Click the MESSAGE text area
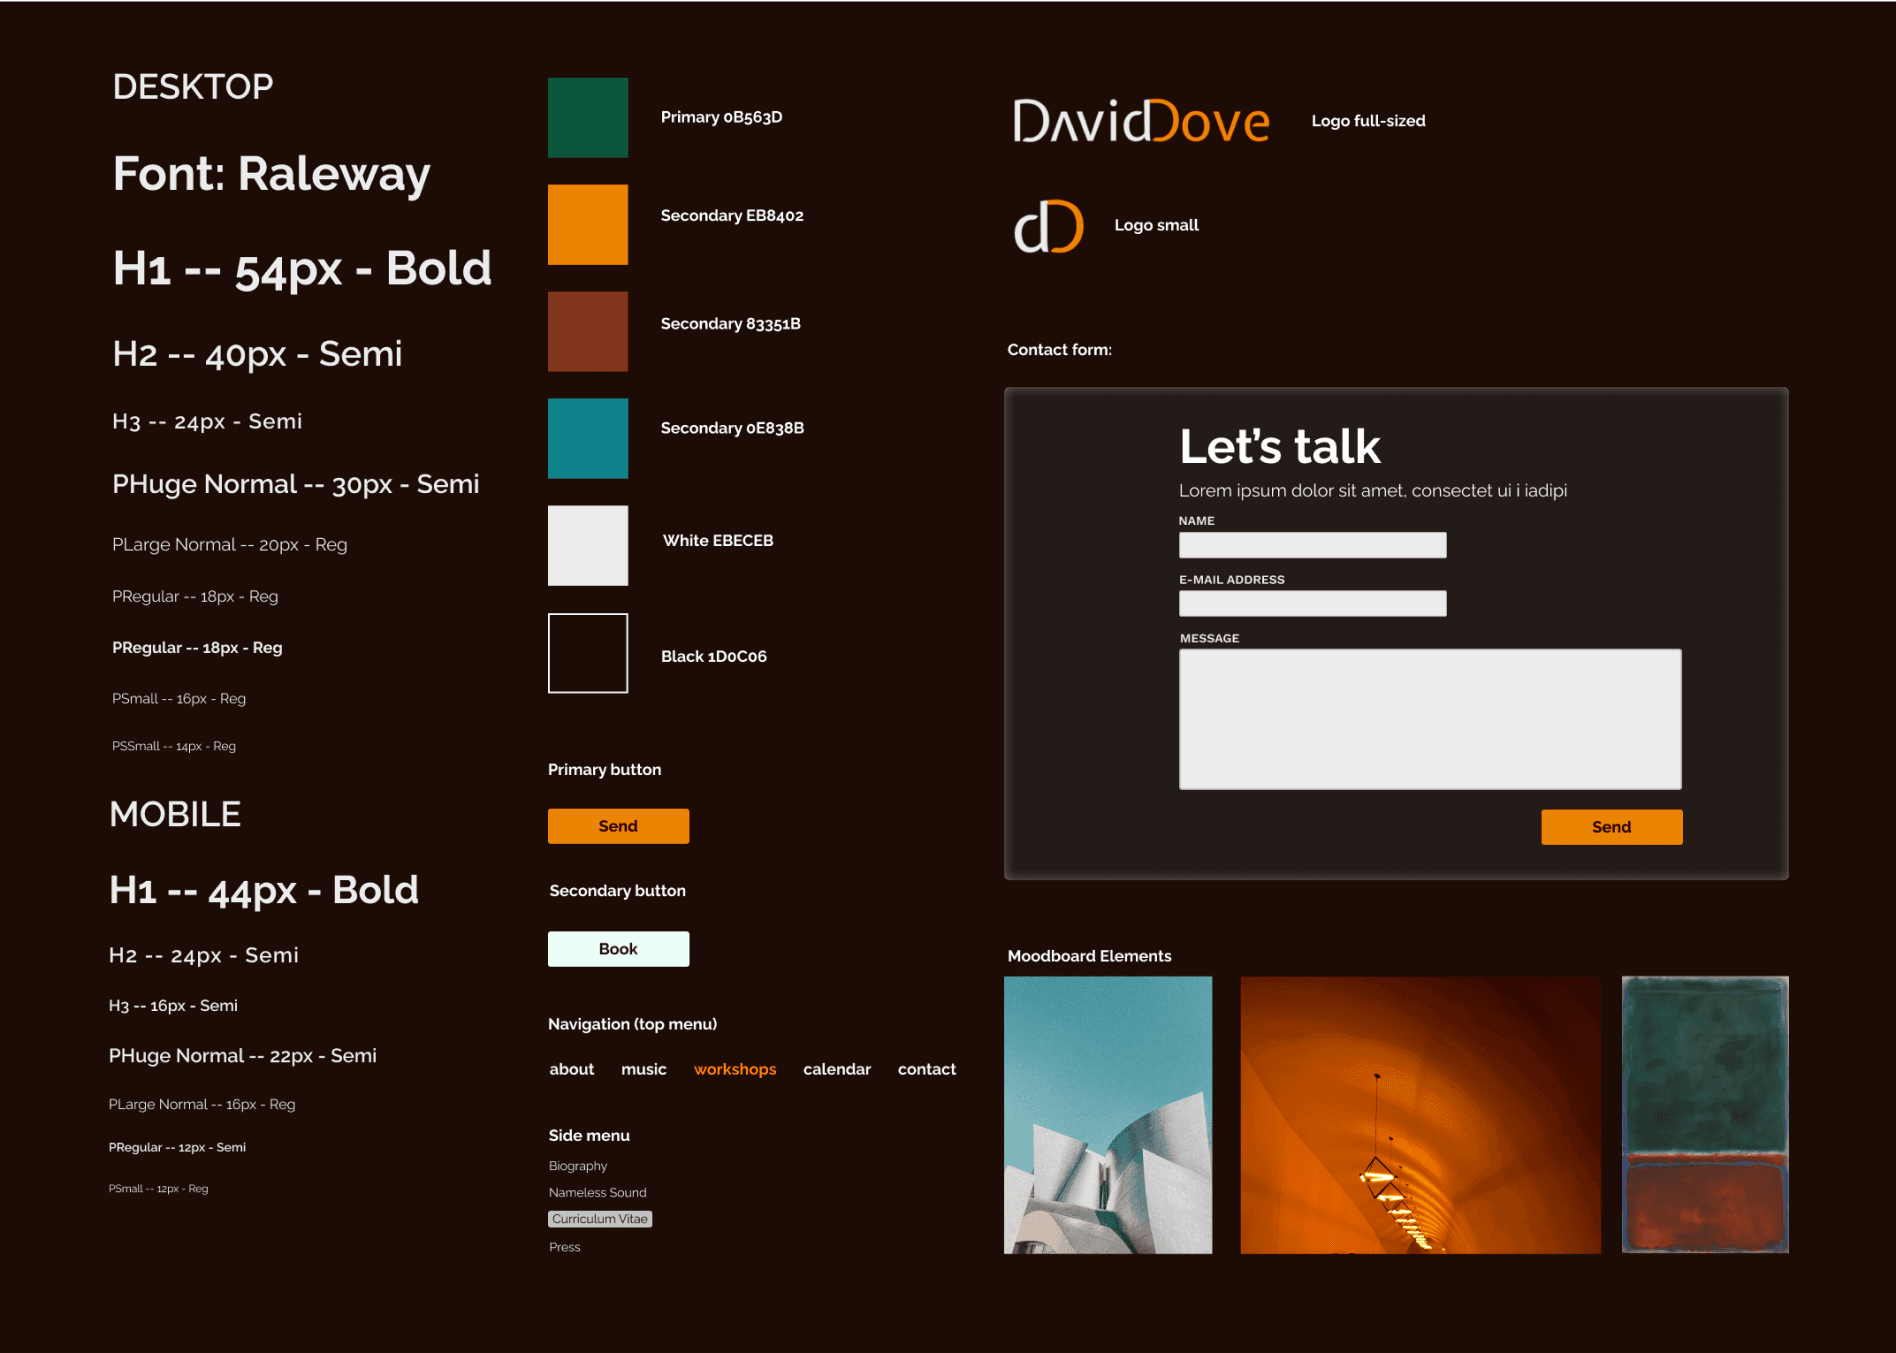 tap(1430, 718)
